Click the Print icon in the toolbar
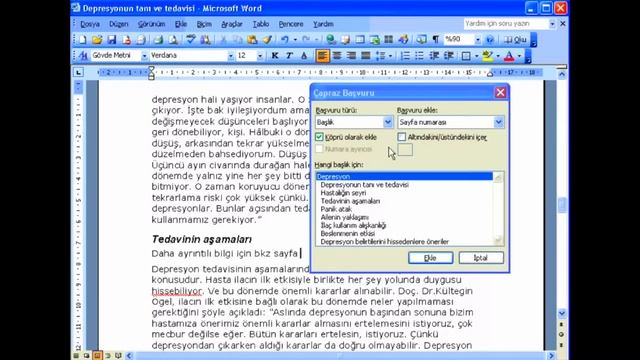 [x=158, y=40]
